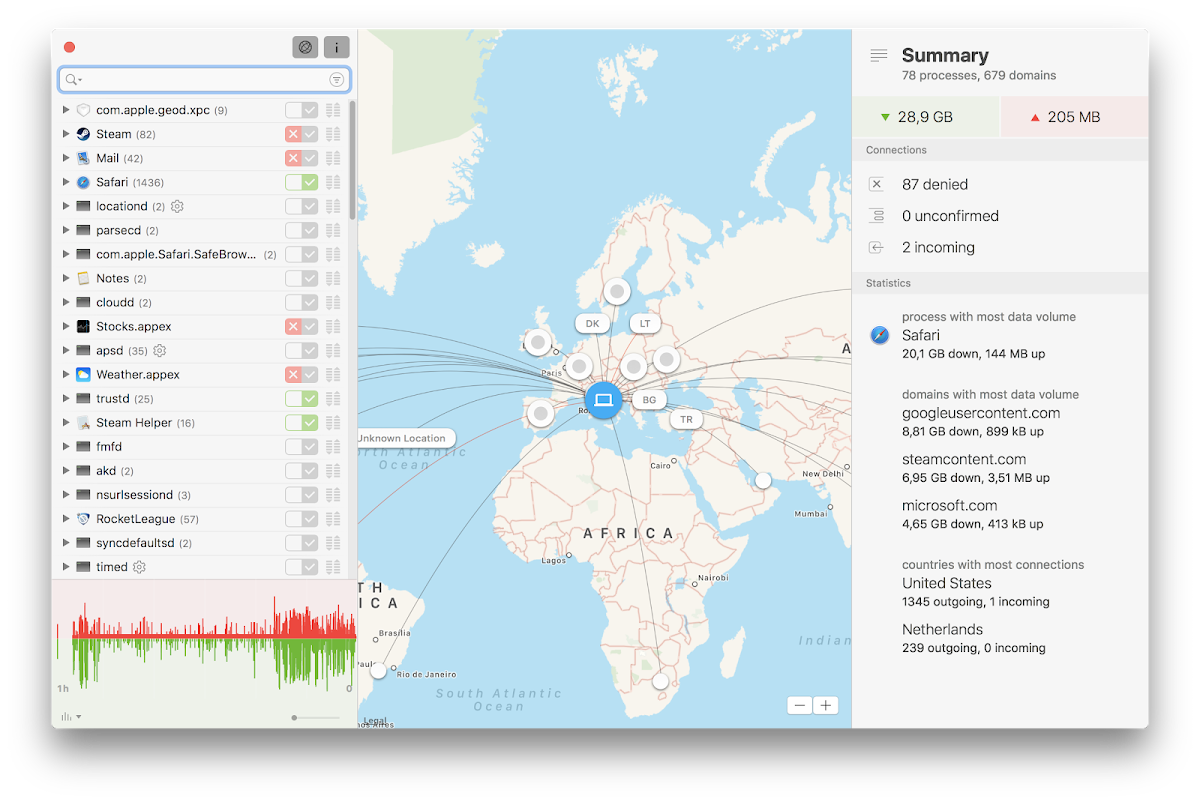Click the connection list scrollbar
The image size is (1200, 802).
click(352, 160)
